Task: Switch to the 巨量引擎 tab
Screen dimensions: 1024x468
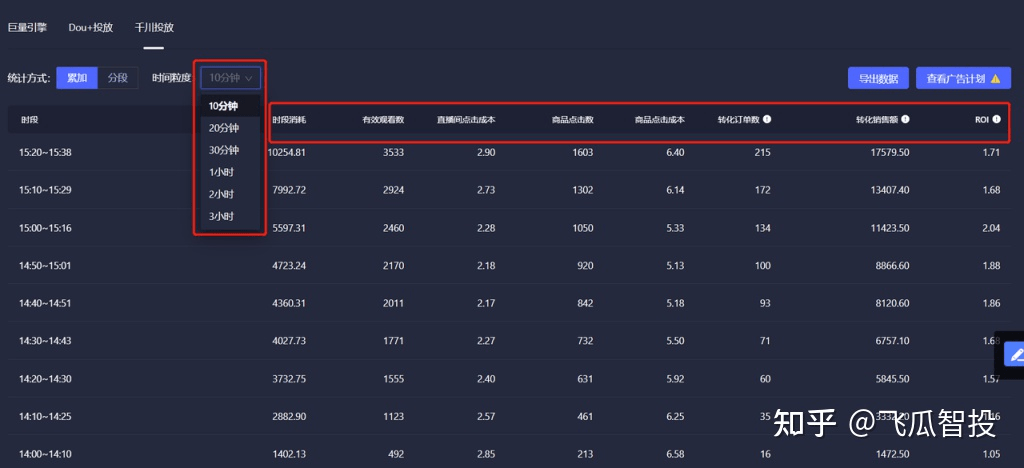Action: pos(27,27)
